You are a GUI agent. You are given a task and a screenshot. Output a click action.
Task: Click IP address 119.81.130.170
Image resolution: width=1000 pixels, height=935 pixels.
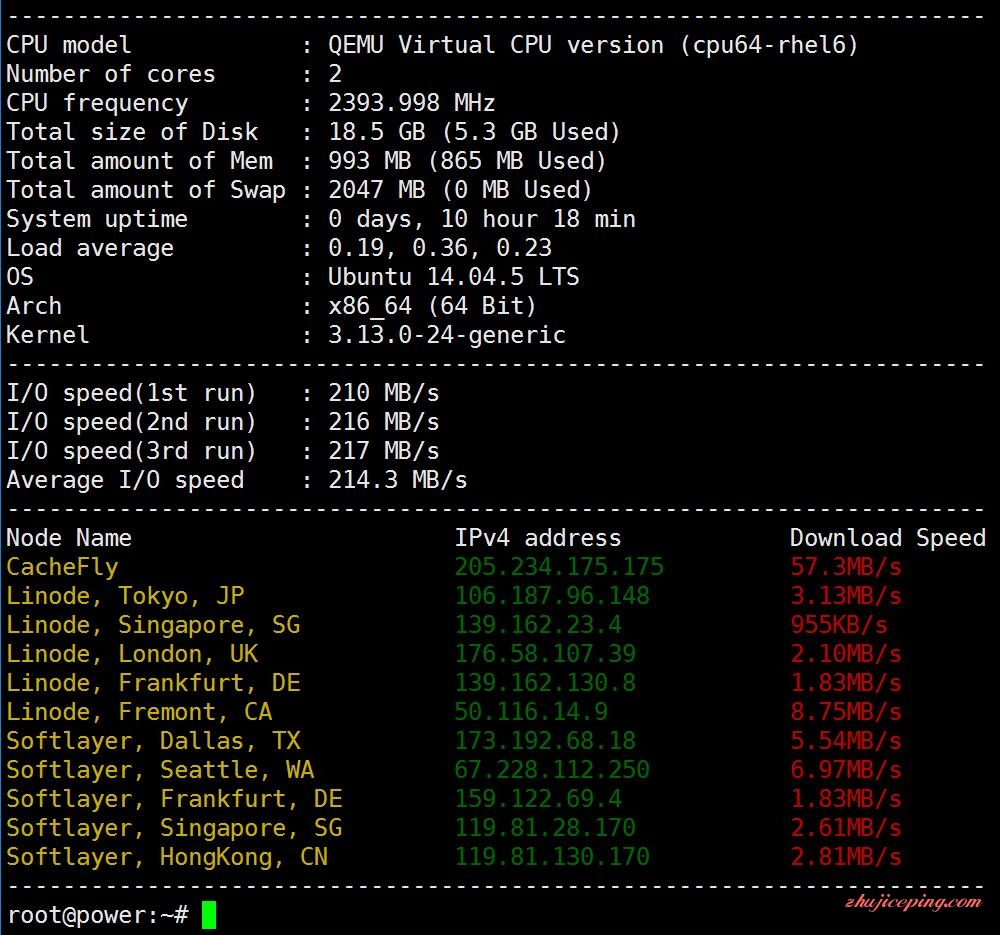point(552,856)
